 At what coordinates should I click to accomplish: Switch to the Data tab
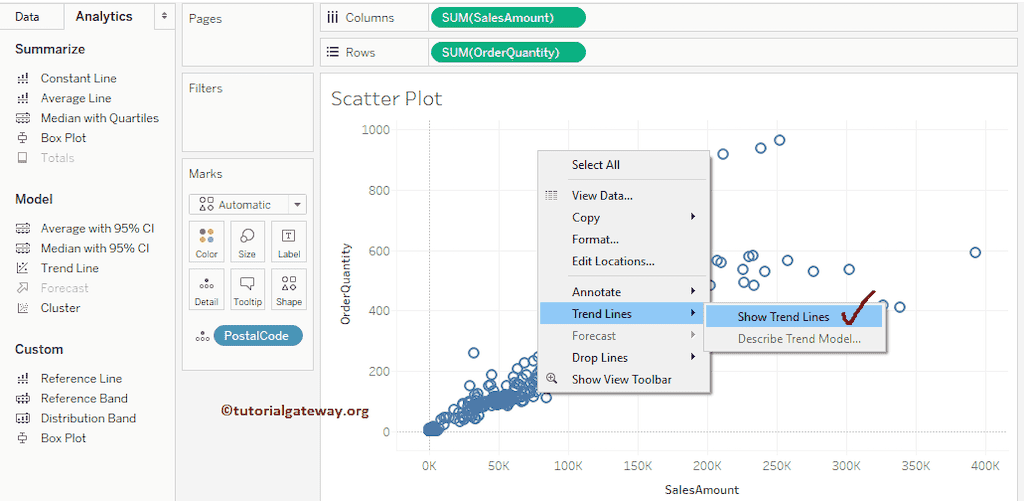(x=28, y=16)
